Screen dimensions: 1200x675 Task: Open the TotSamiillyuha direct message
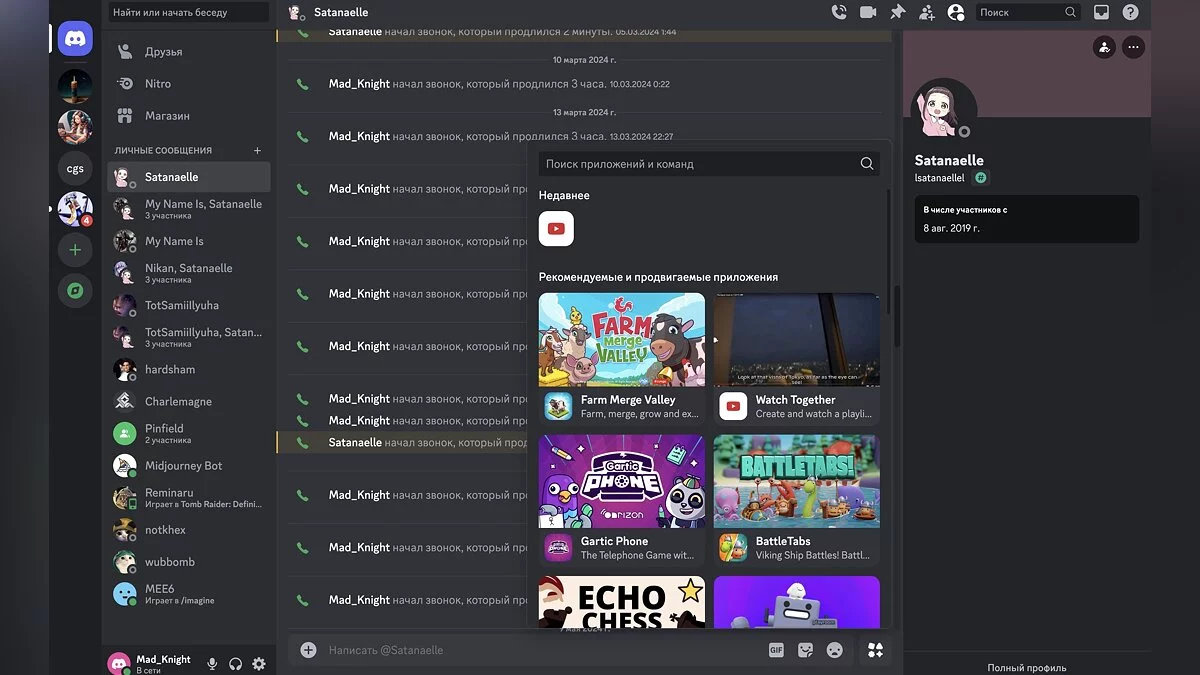click(x=189, y=305)
